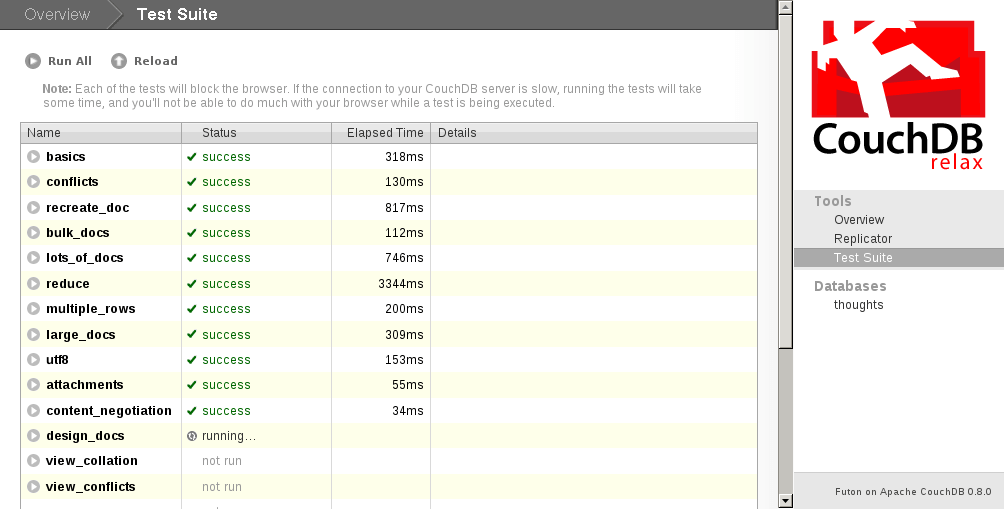This screenshot has height=509, width=1004.
Task: Click the 34ms elapsed time value
Action: tap(408, 410)
